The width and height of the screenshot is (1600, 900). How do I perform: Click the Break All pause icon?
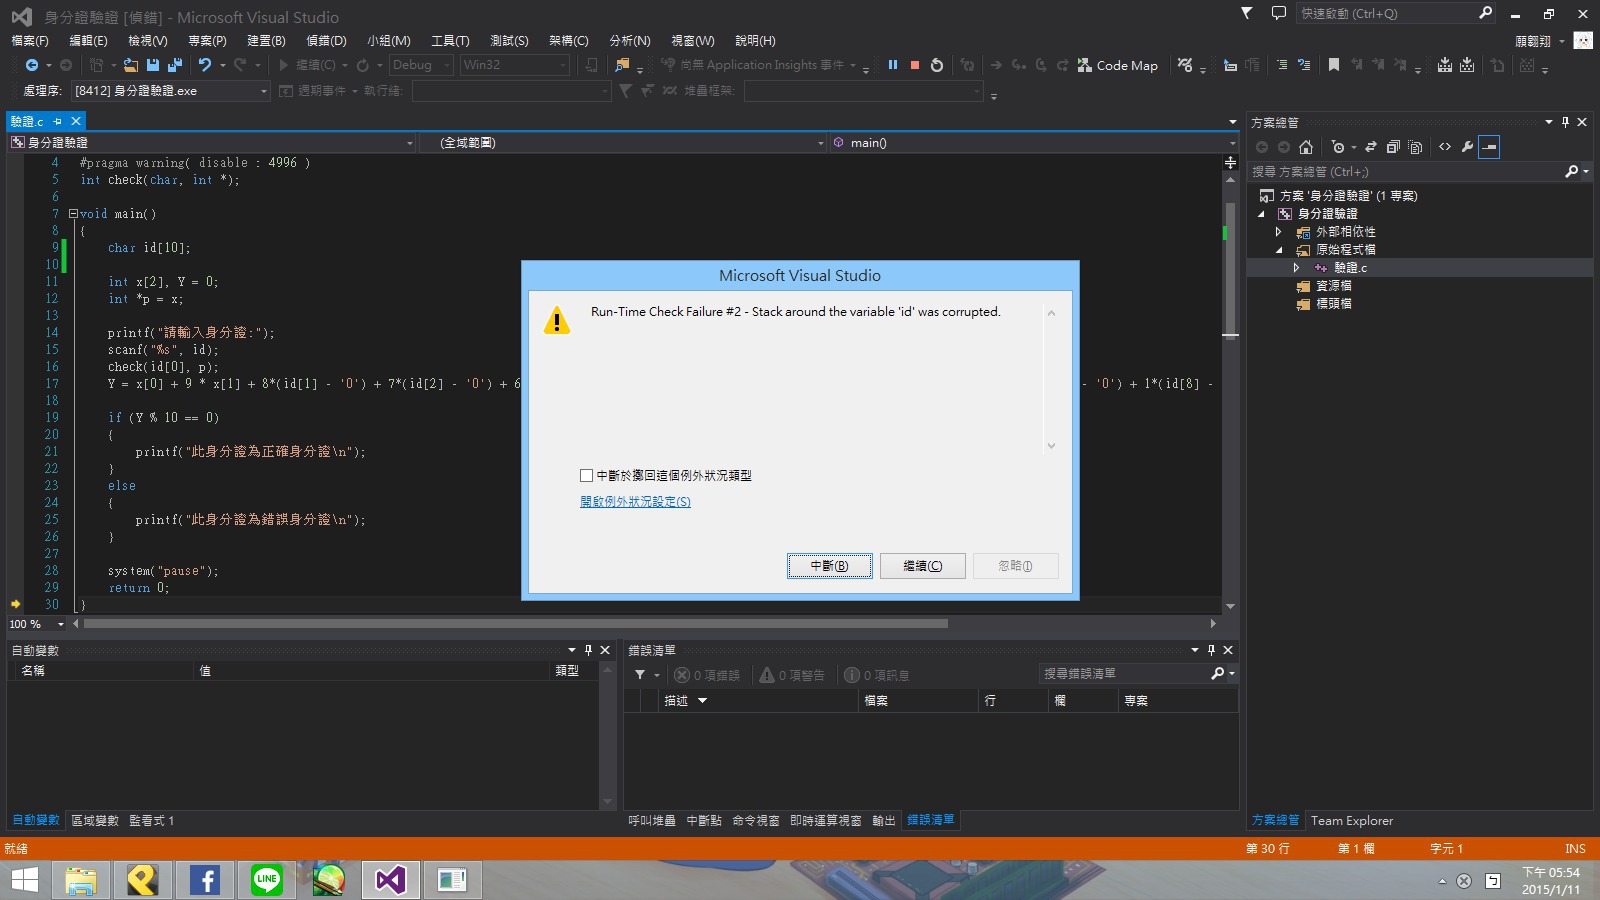893,65
